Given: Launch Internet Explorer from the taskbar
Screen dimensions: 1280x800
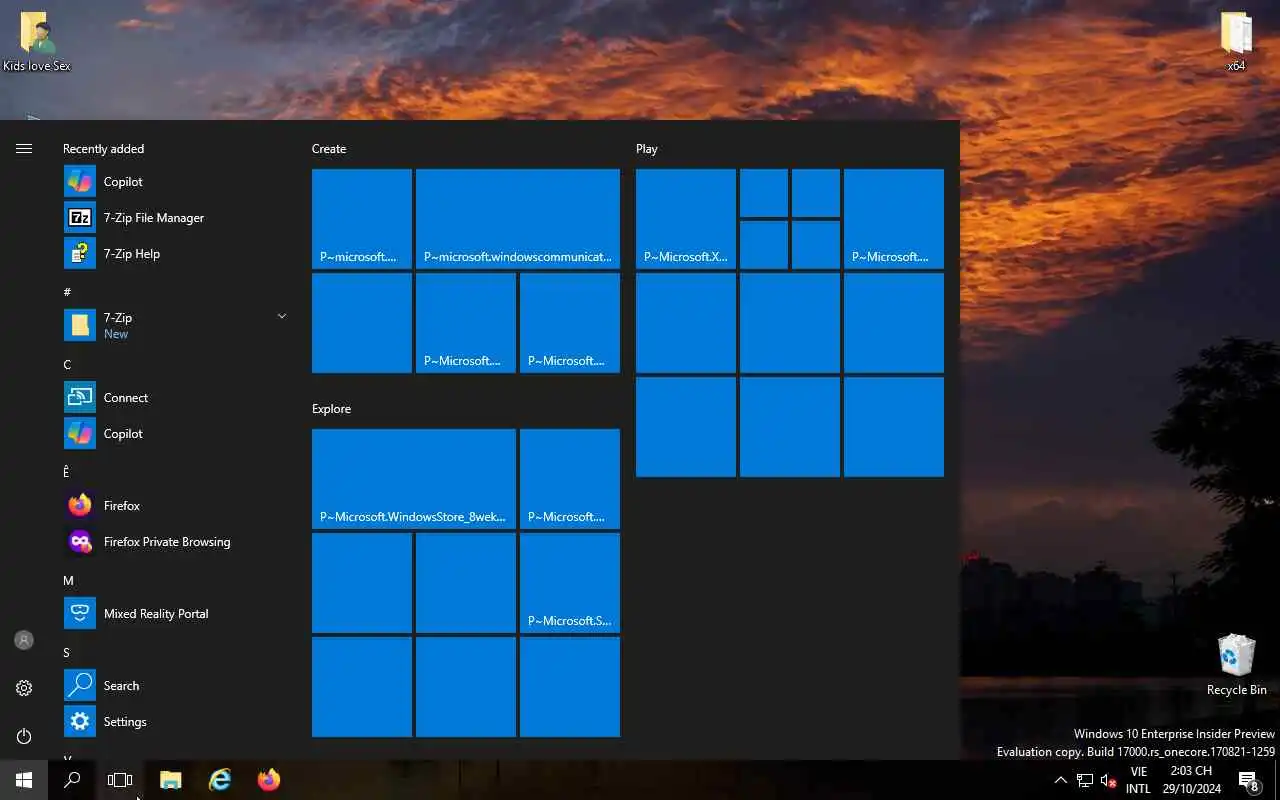Looking at the screenshot, I should tap(219, 780).
